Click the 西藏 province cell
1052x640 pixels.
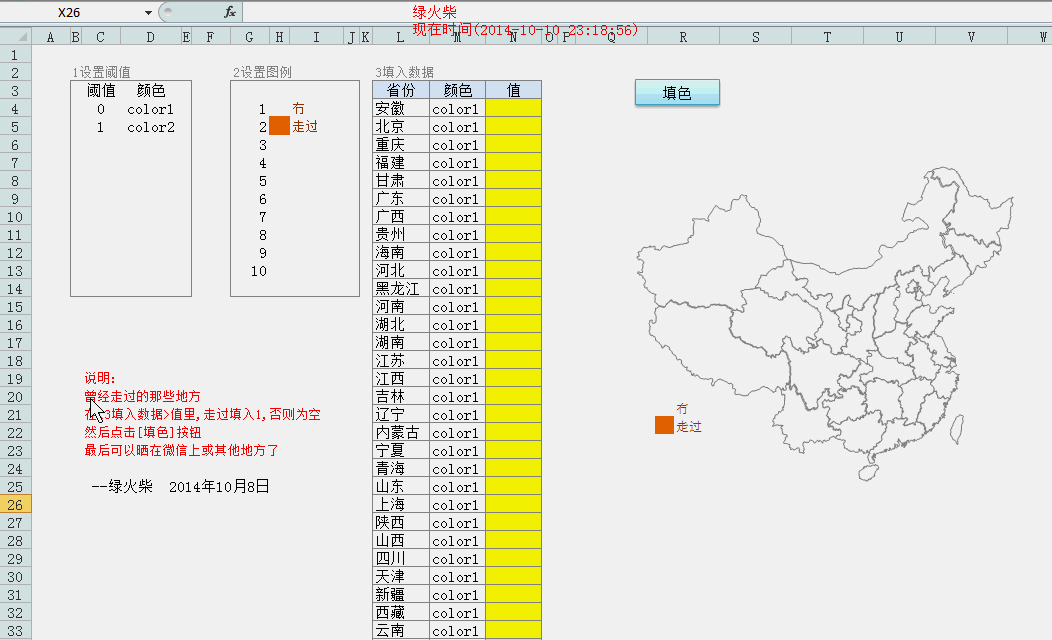pos(401,612)
